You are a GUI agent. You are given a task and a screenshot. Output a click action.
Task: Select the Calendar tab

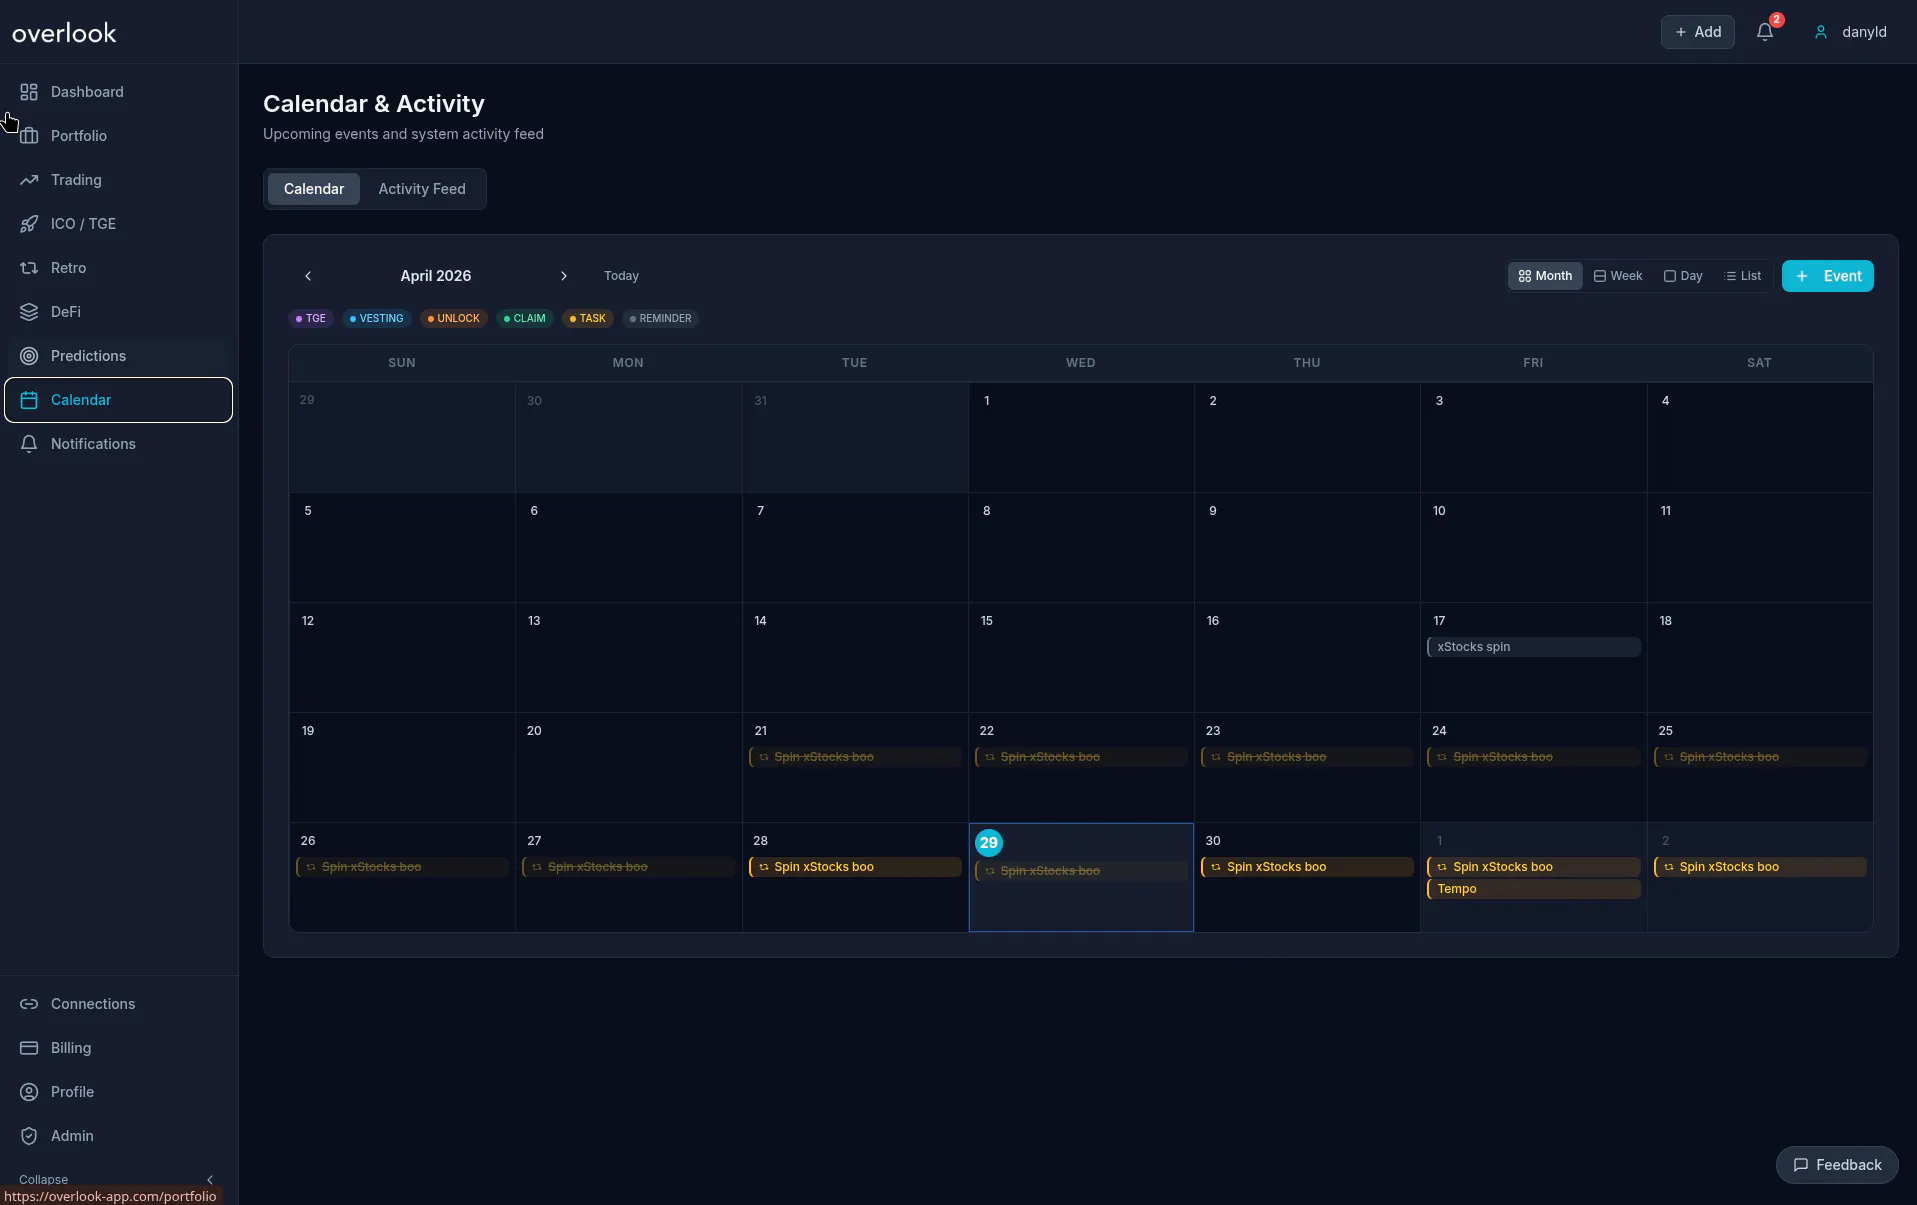[x=314, y=189]
